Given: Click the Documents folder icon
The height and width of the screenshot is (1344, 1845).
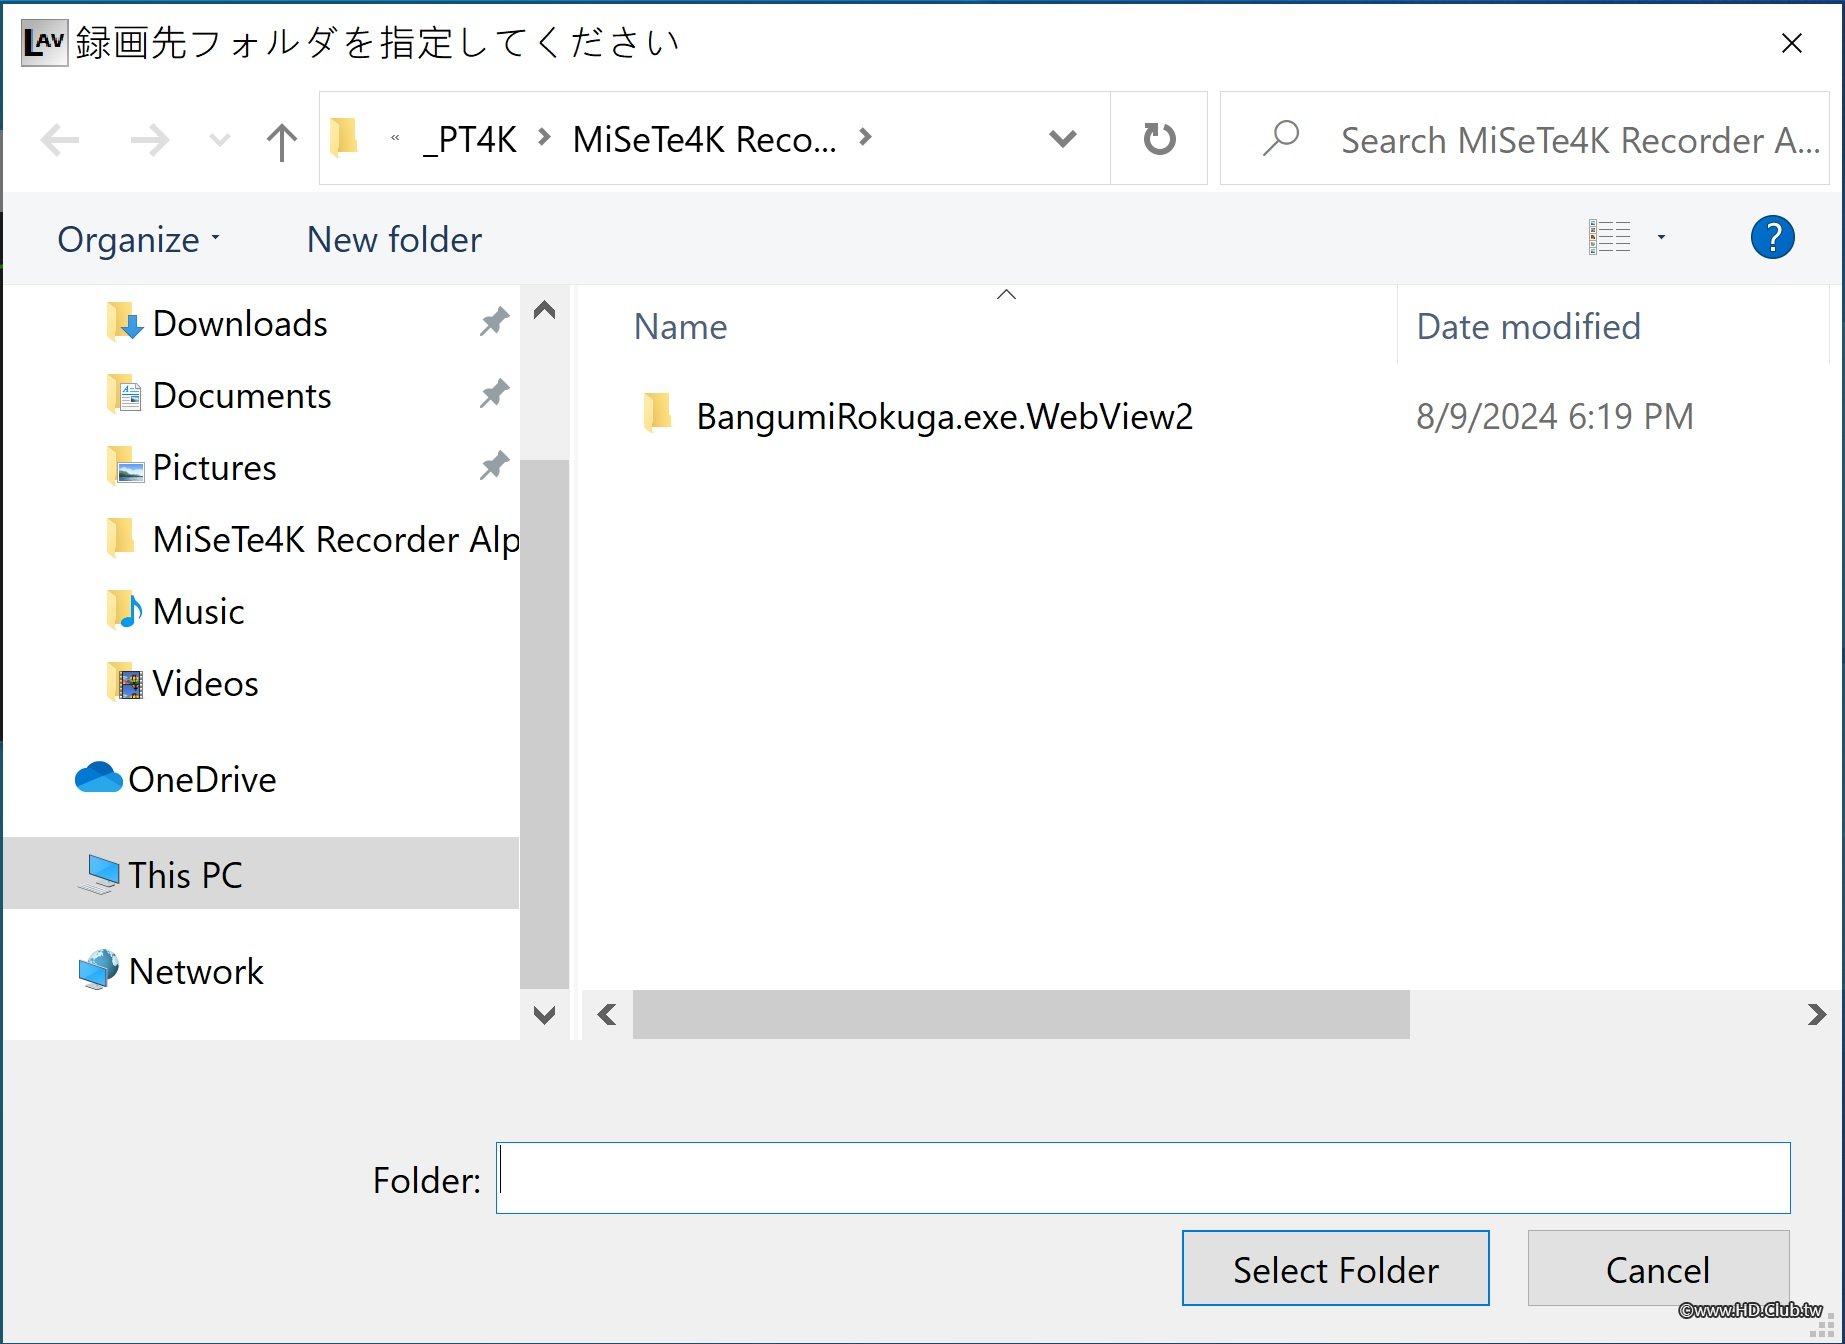Looking at the screenshot, I should click(125, 394).
